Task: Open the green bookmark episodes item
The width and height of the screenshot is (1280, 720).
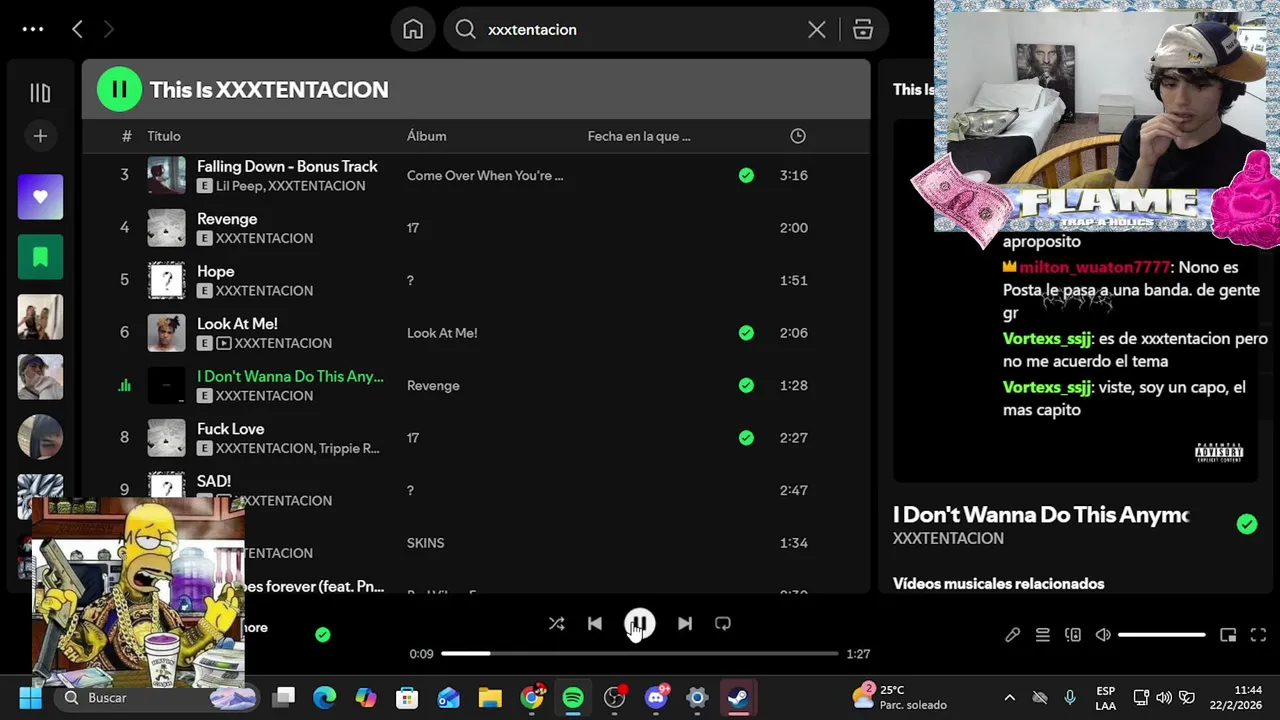Action: pyautogui.click(x=40, y=257)
